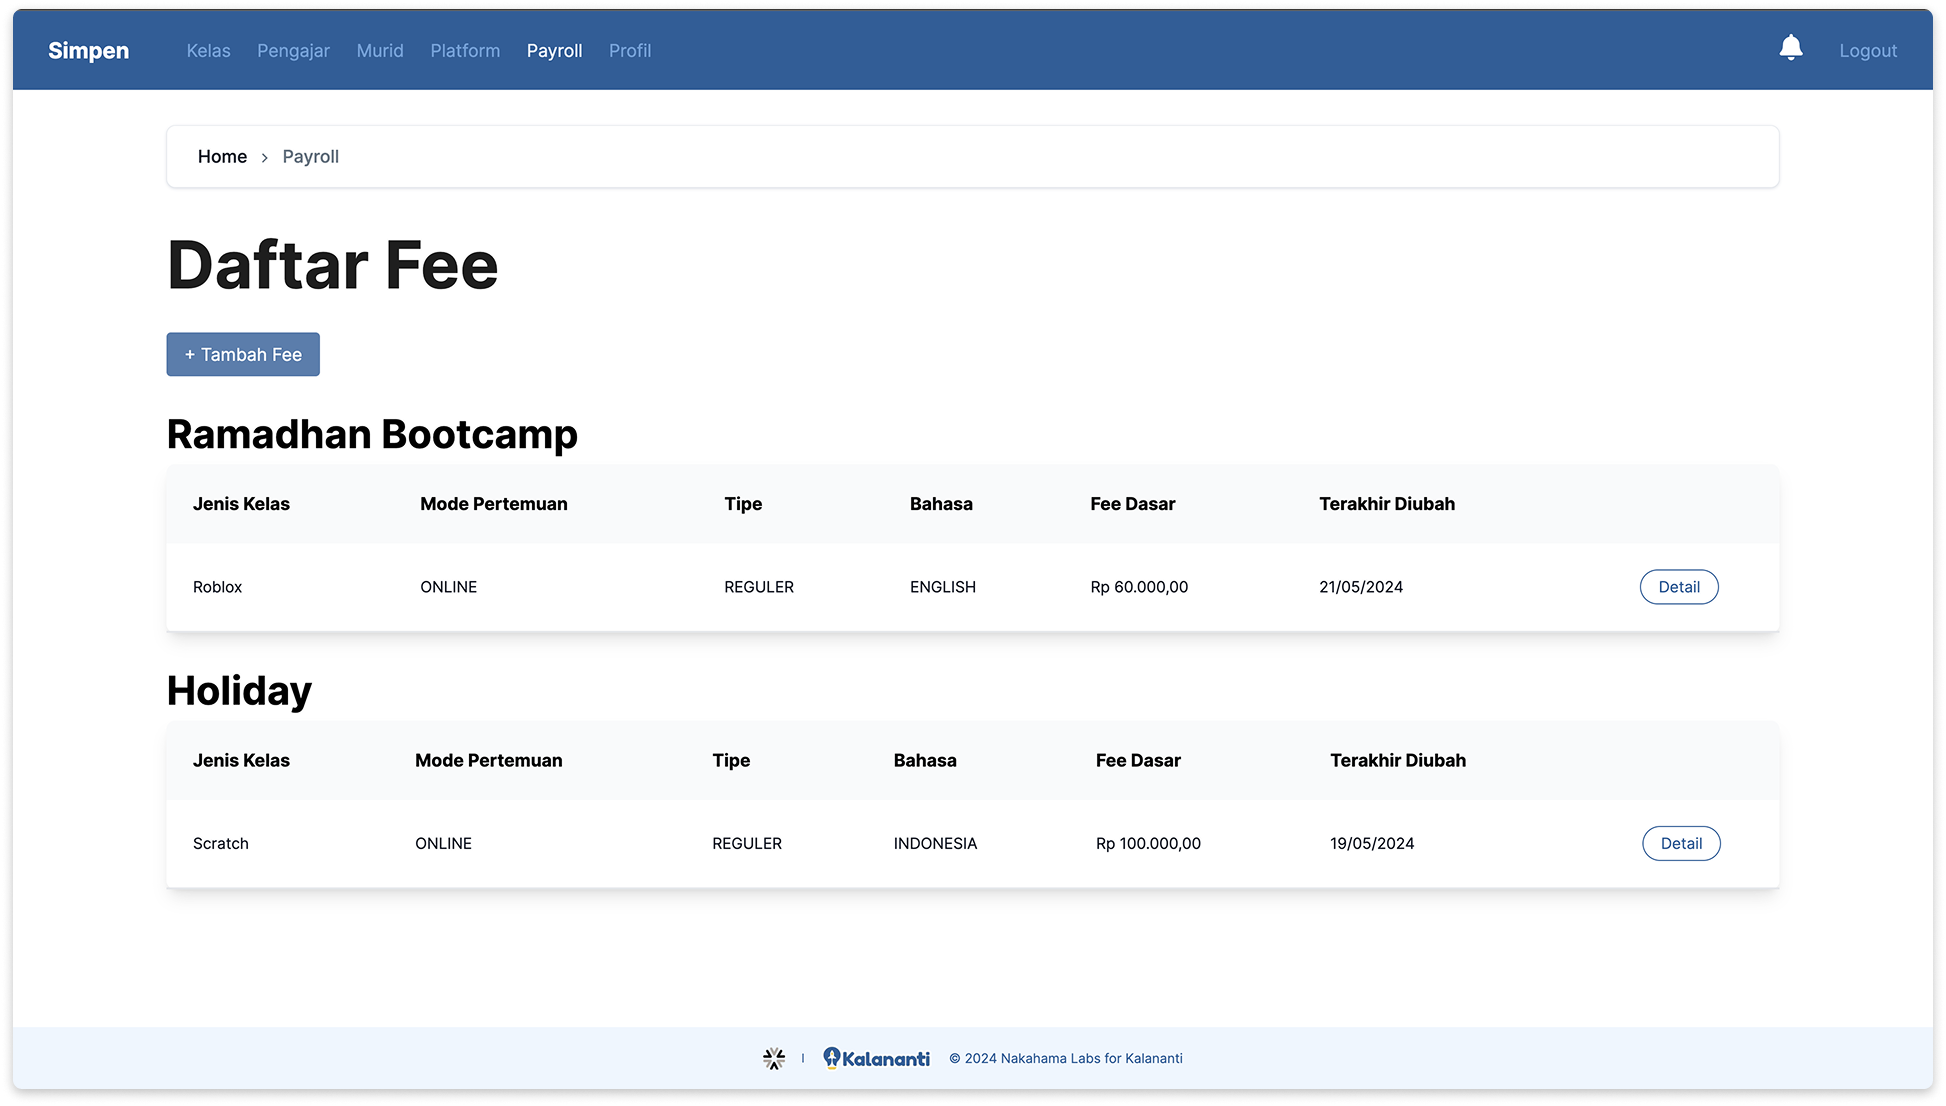Log out using the Logout link

[1867, 51]
